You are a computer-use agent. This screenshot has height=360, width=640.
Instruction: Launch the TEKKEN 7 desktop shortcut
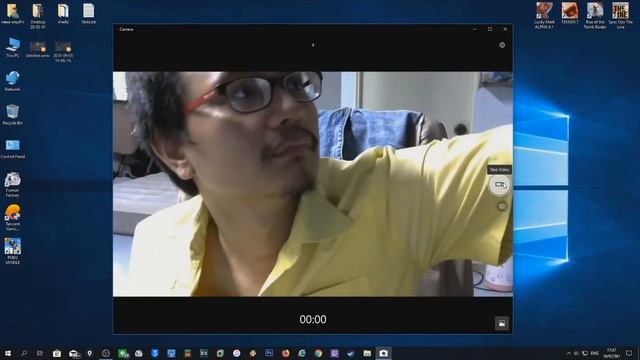(570, 13)
